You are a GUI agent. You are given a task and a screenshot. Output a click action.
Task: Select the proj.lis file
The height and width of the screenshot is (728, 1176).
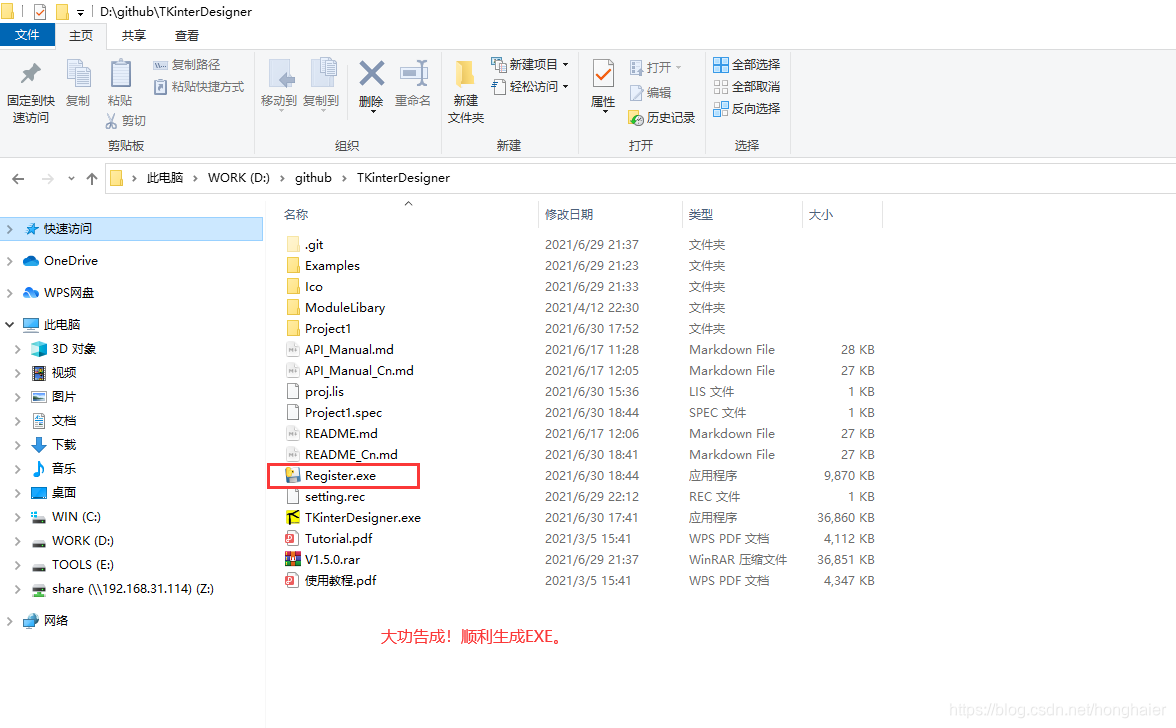pyautogui.click(x=324, y=391)
